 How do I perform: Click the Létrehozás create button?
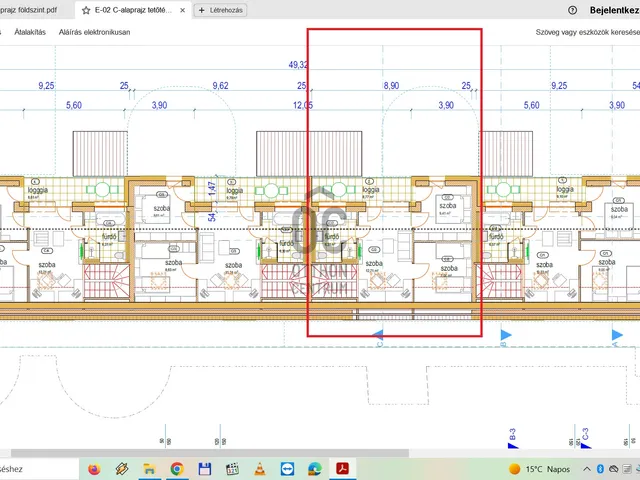click(x=220, y=10)
